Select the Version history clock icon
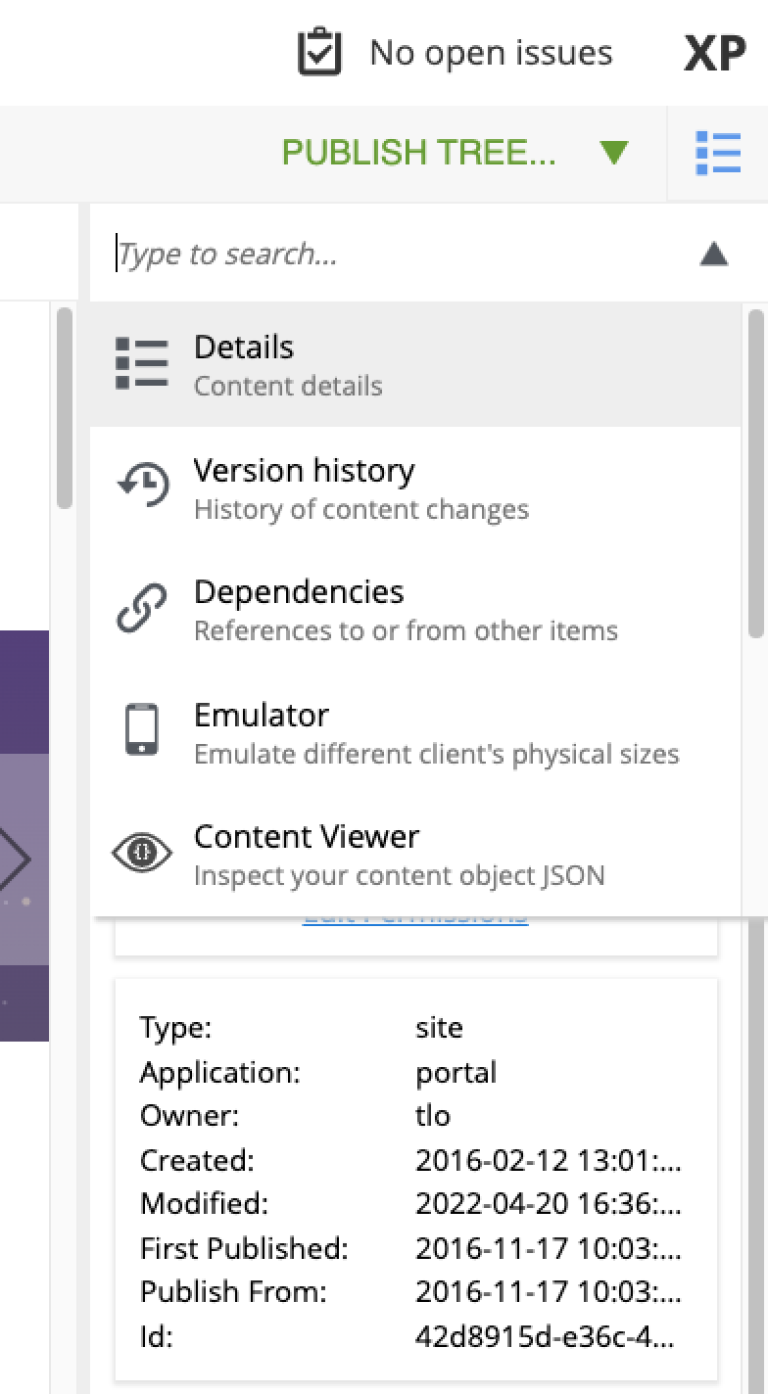This screenshot has height=1394, width=768. [142, 486]
